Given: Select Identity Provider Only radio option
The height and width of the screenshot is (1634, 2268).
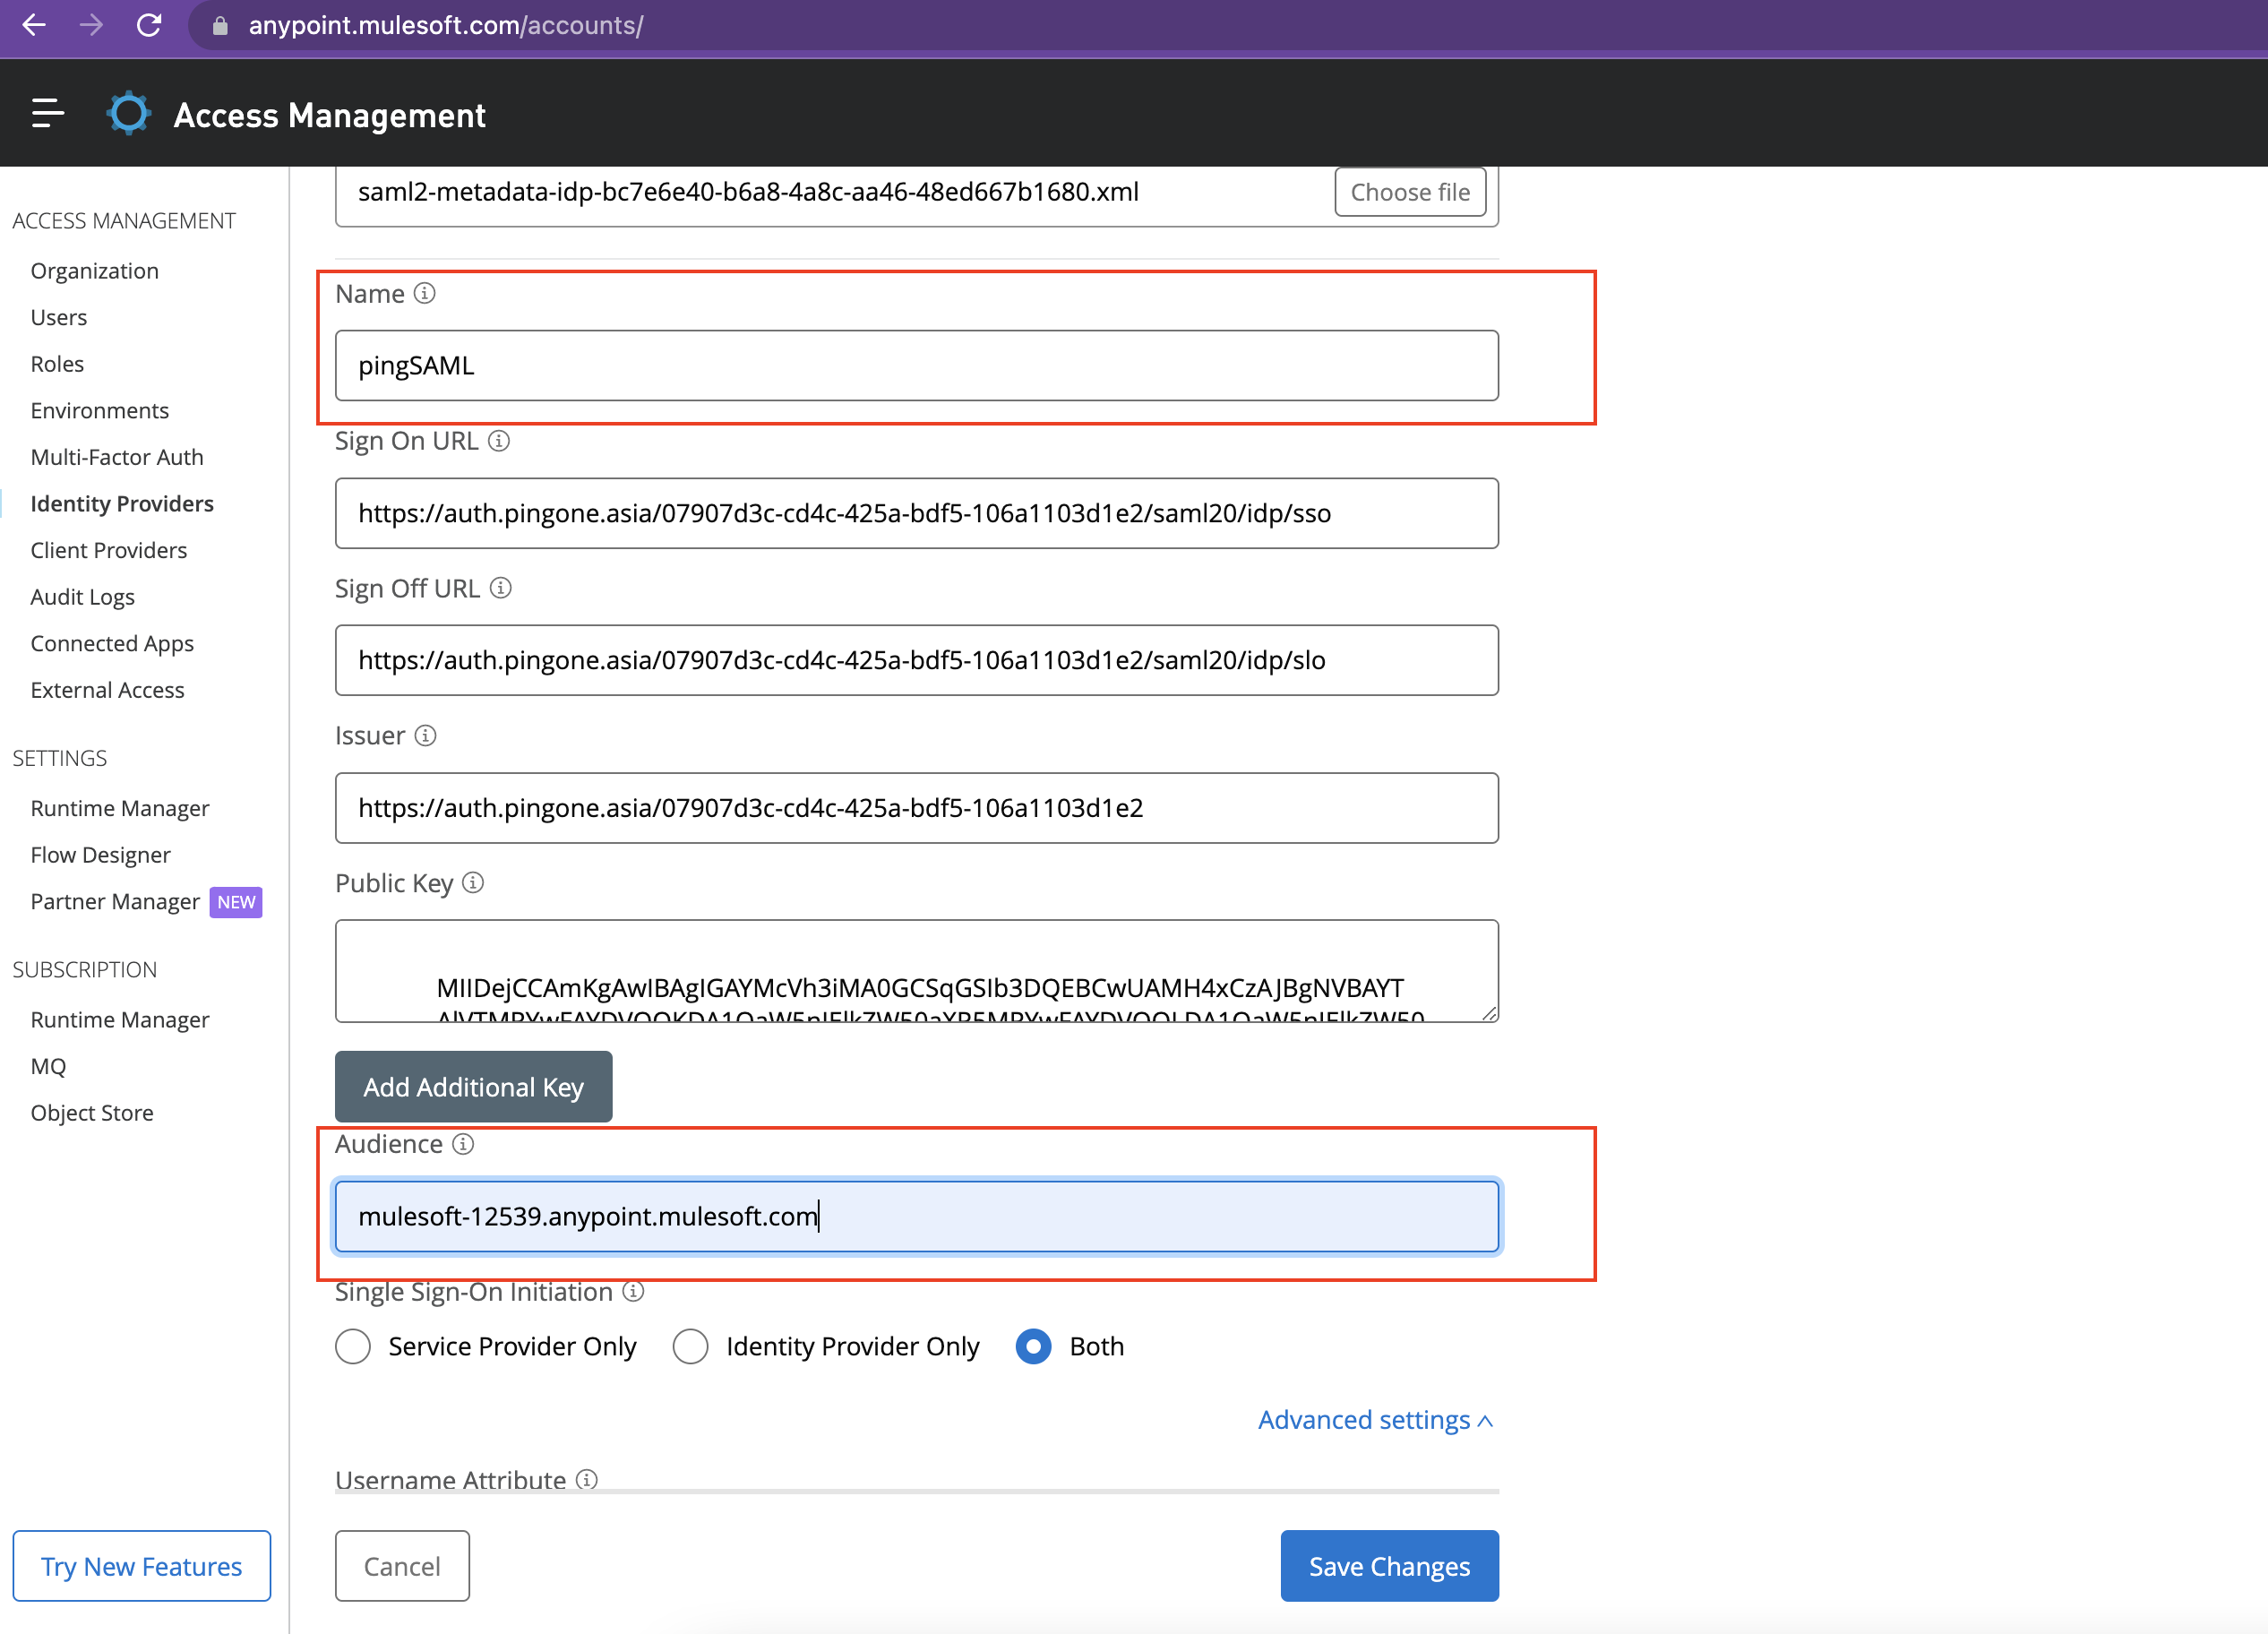Looking at the screenshot, I should (x=691, y=1346).
